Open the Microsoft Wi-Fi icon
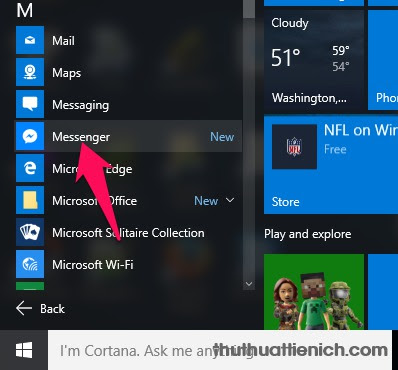 [30, 264]
